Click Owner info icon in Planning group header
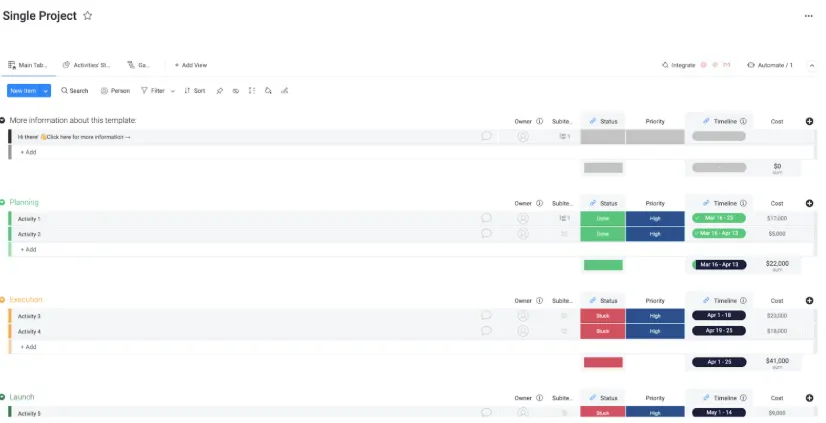This screenshot has width=826, height=423. coord(539,203)
